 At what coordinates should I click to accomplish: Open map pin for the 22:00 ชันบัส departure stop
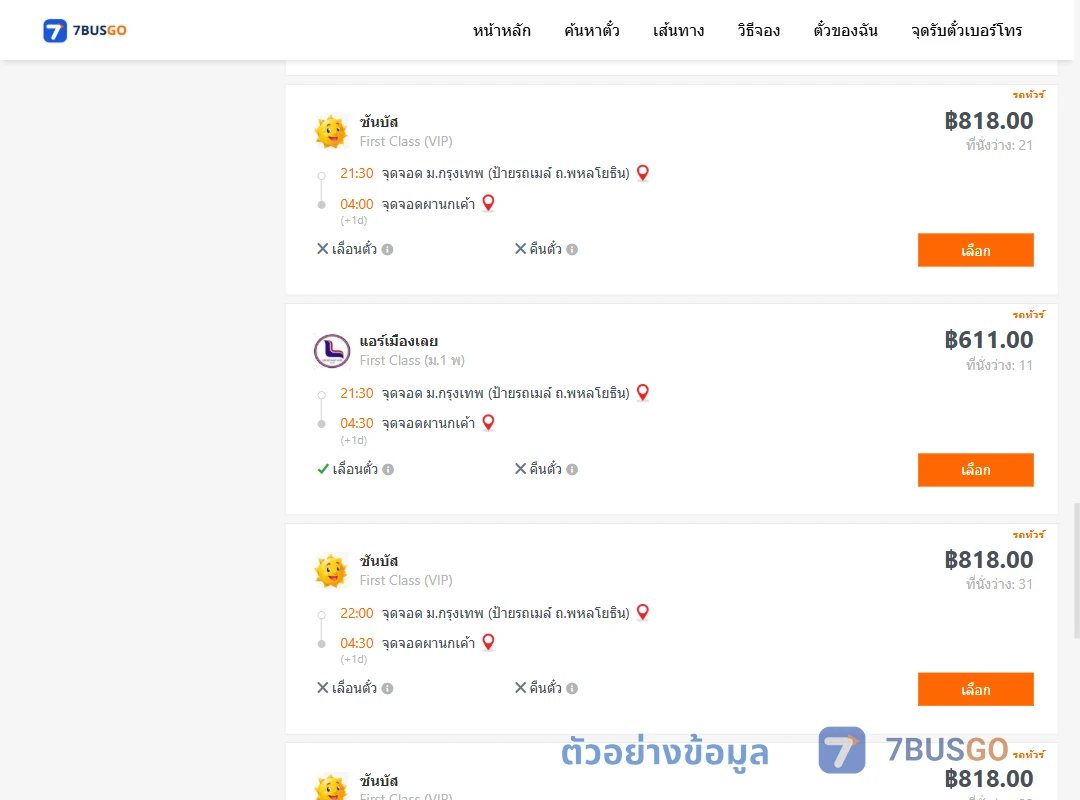coord(643,612)
